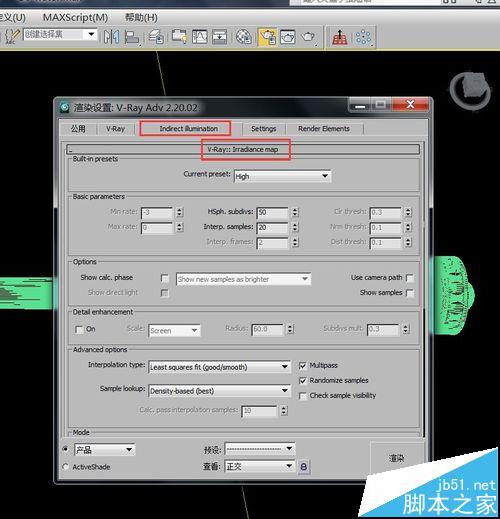Open the Show new samples as brighter dropdown
This screenshot has width=500, height=519.
point(243,279)
